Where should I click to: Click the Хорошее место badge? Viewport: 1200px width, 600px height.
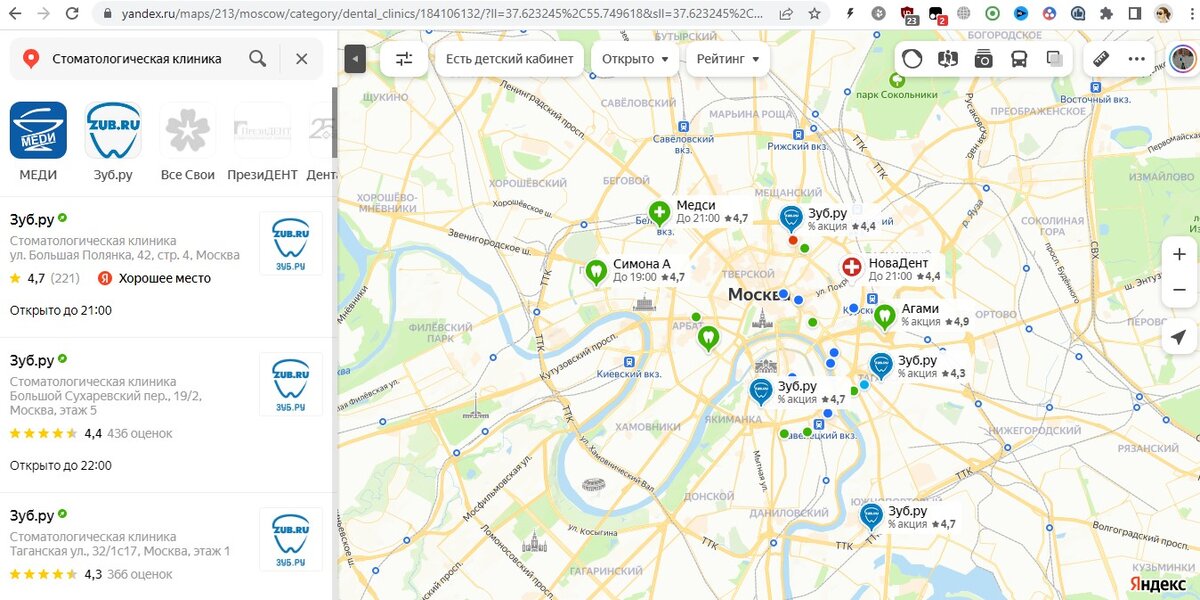point(156,278)
